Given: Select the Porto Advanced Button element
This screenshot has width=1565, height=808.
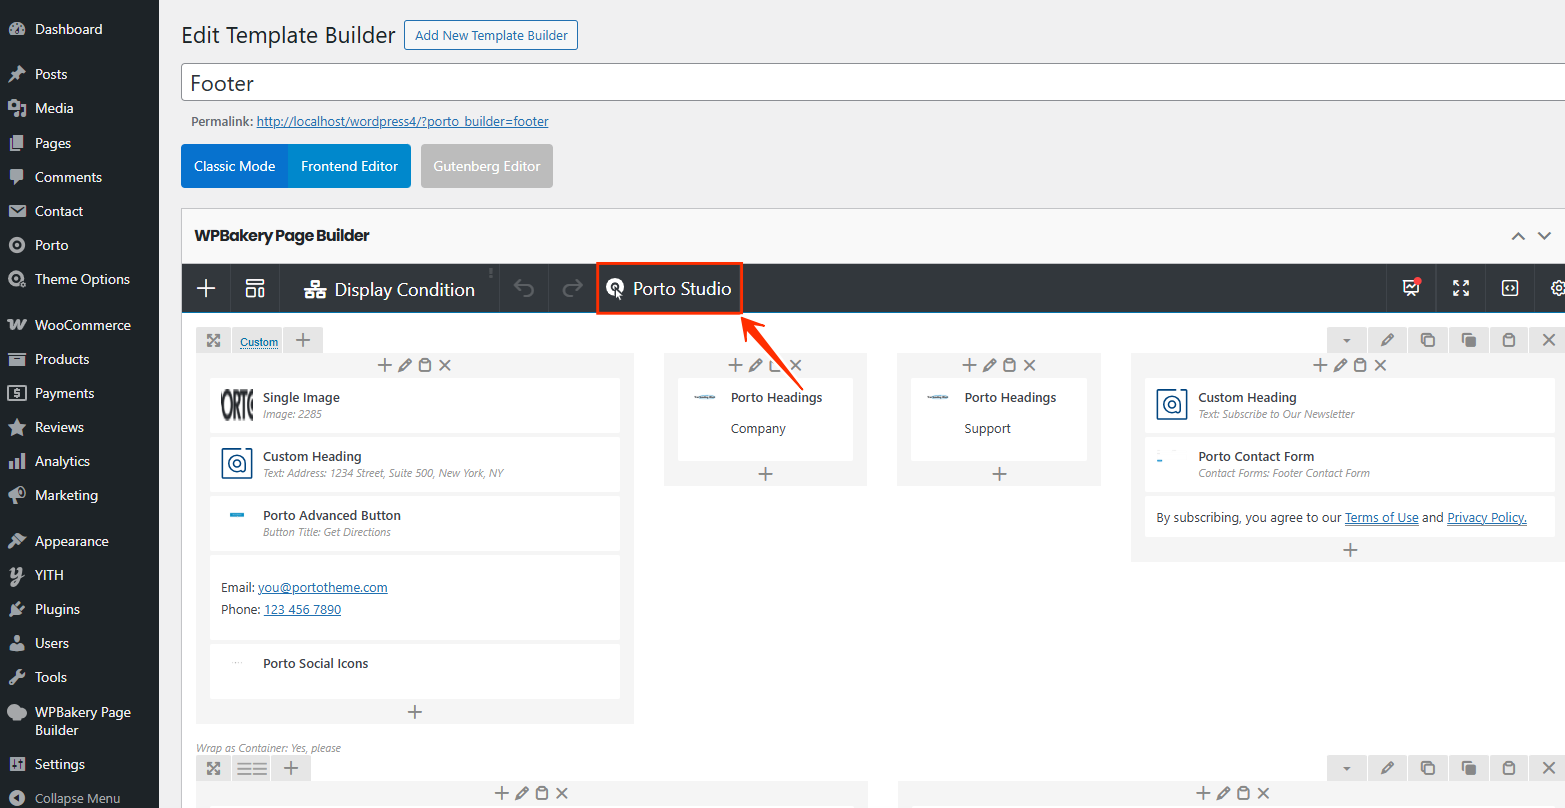Looking at the screenshot, I should point(415,523).
